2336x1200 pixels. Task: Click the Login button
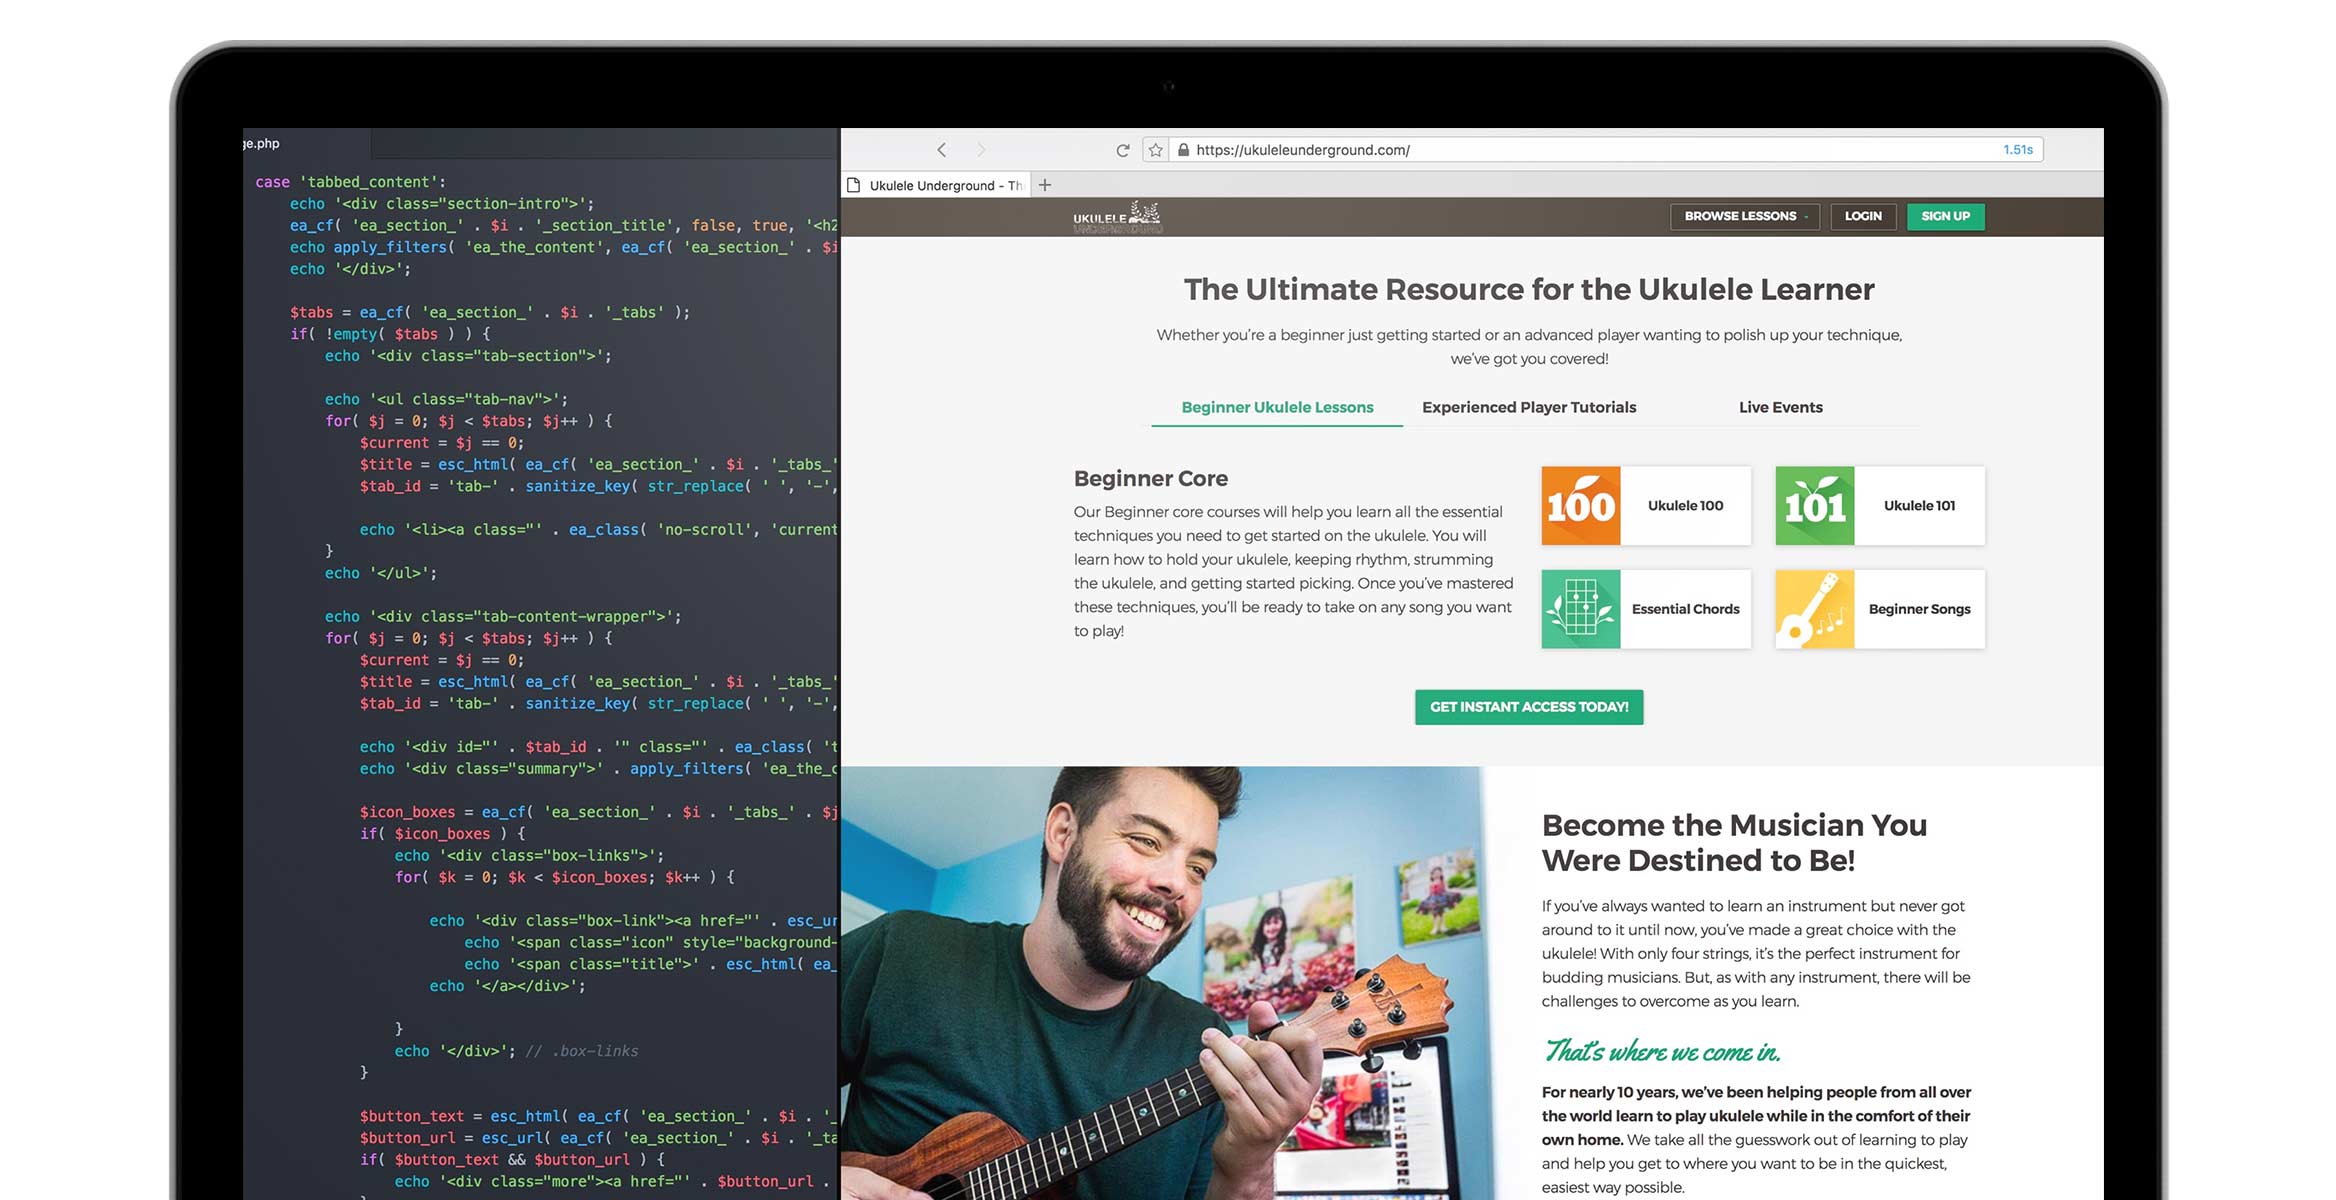(x=1863, y=216)
